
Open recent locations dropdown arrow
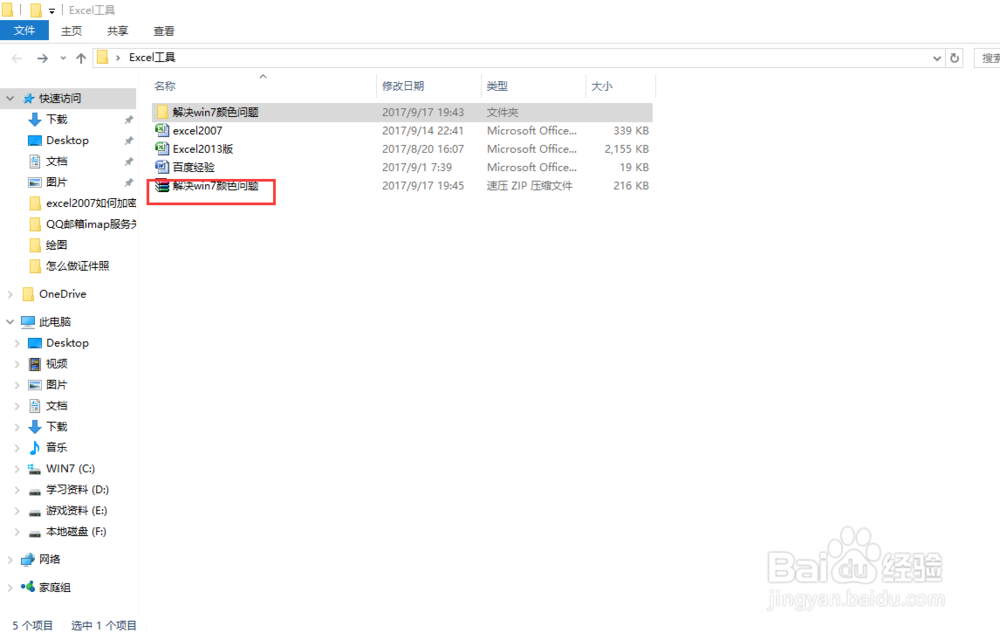pos(62,58)
